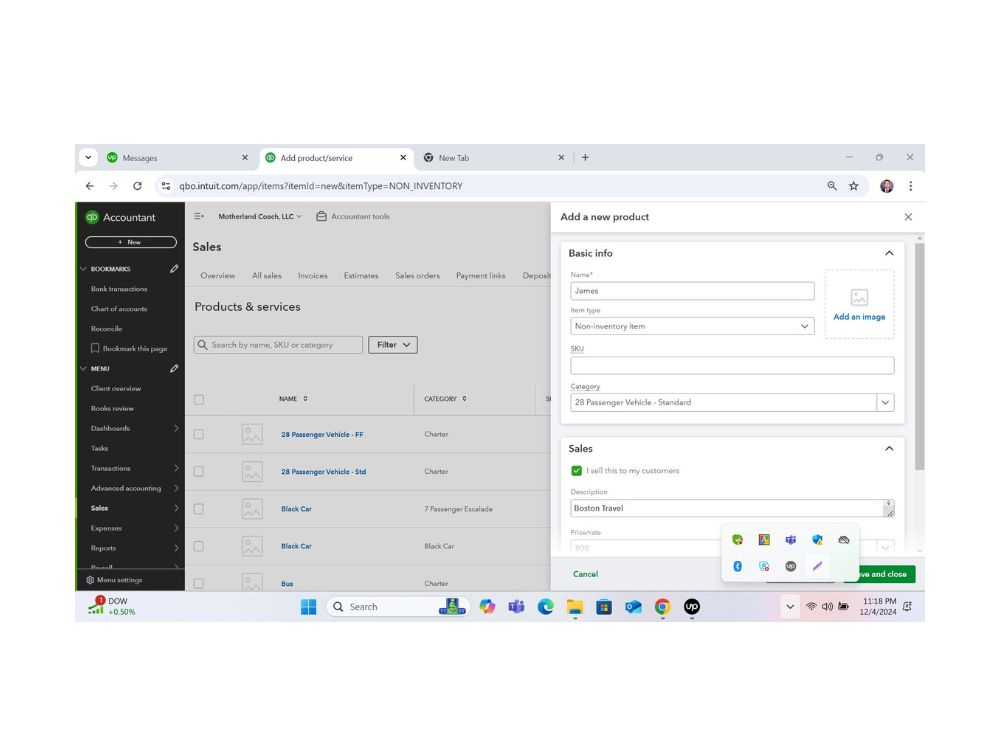Show hidden tray icons chevron
This screenshot has width=1000, height=750.
[790, 607]
